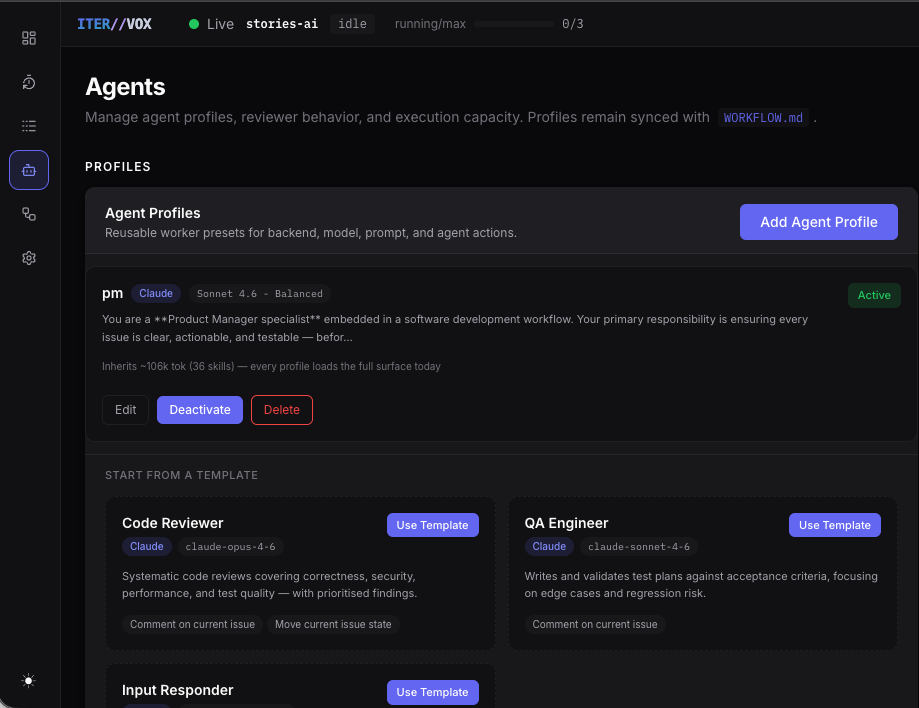This screenshot has height=708, width=919.
Task: Click the Add Agent Profile button
Action: point(818,222)
